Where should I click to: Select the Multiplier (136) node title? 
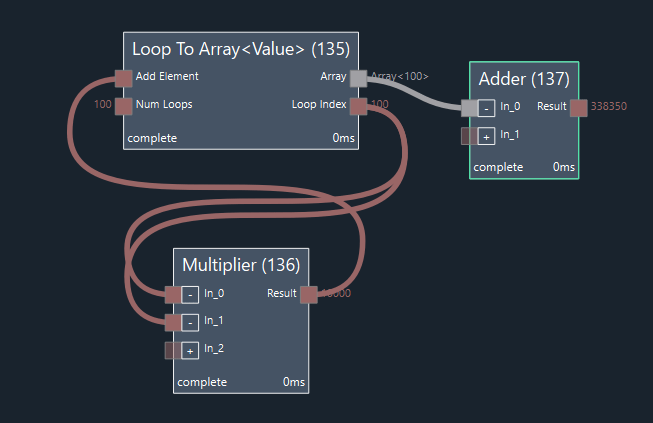click(x=240, y=265)
